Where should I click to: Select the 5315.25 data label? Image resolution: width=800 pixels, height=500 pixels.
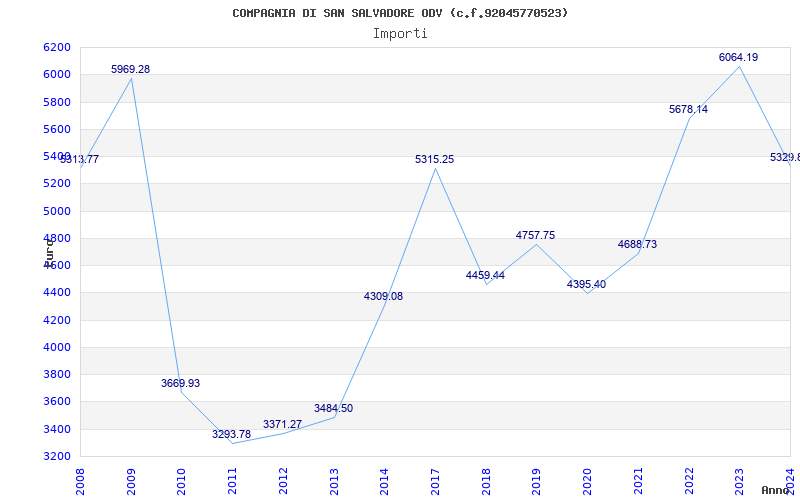tap(434, 160)
